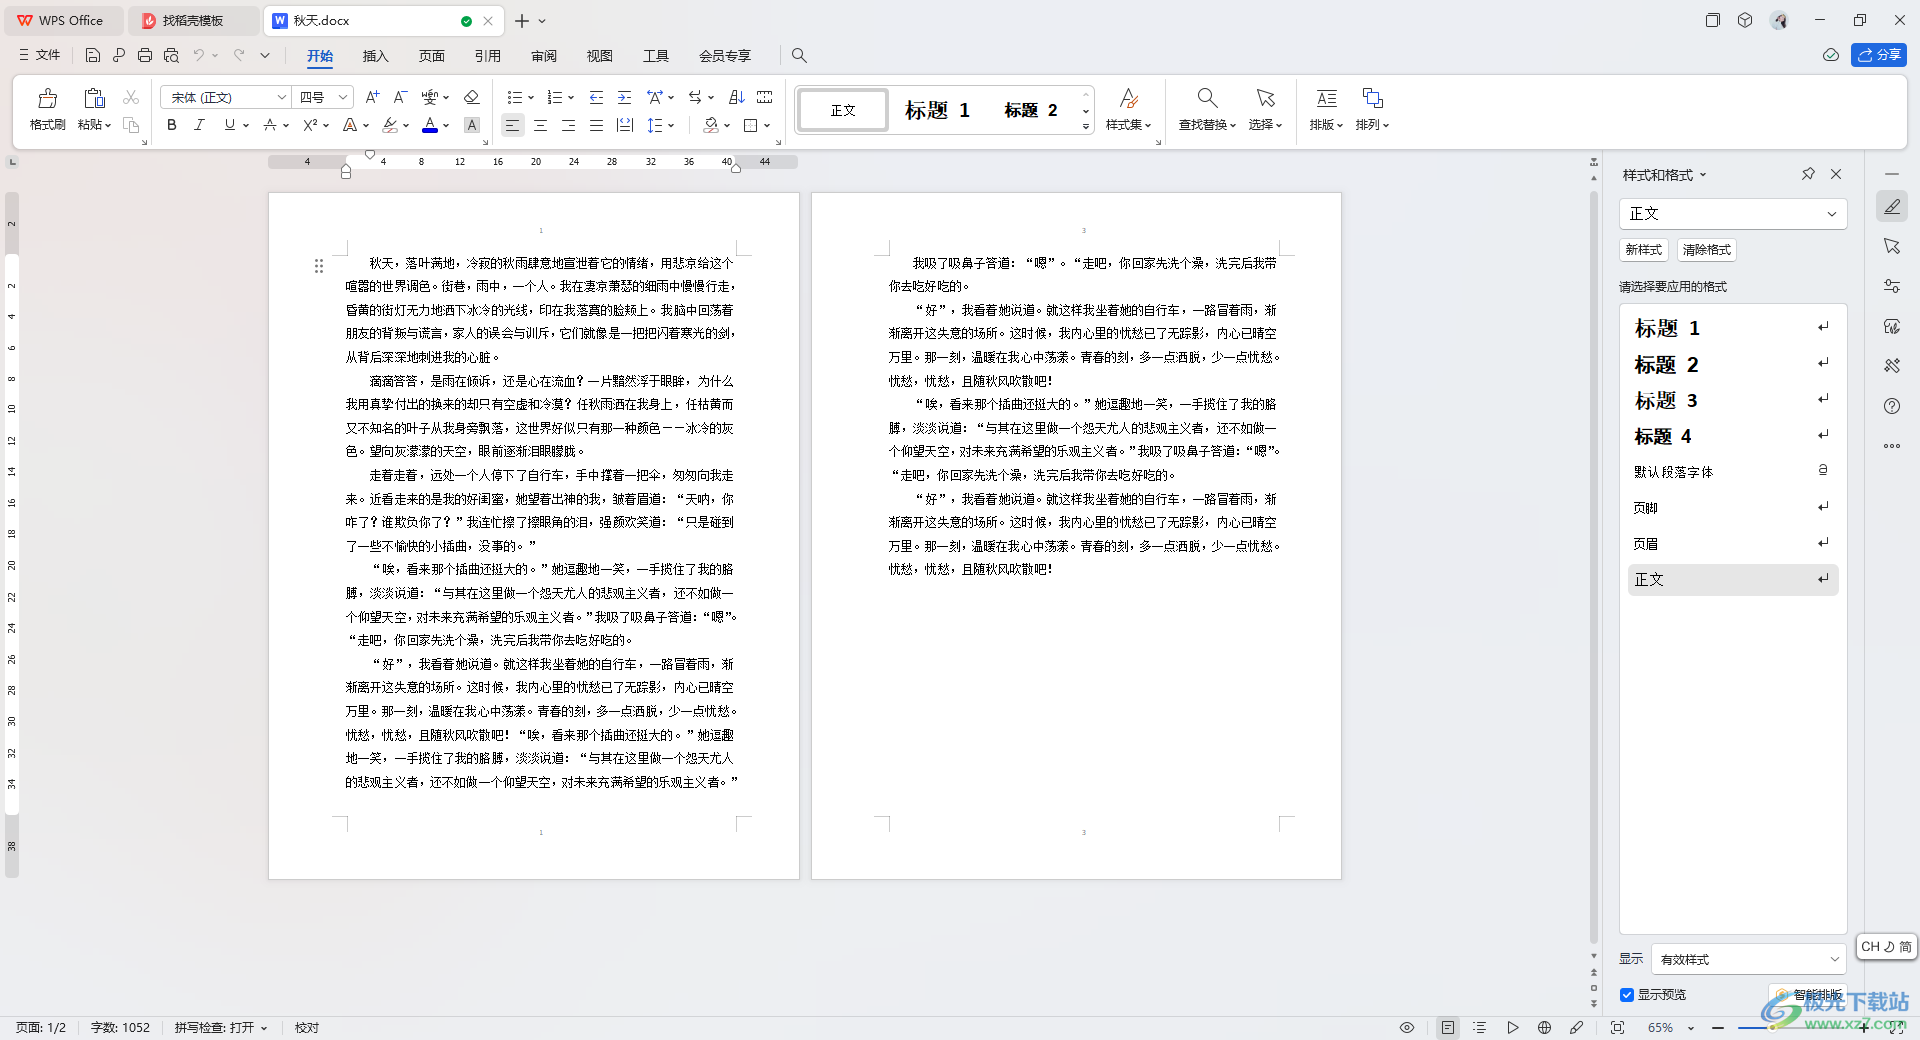The image size is (1920, 1040).
Task: Toggle character shading A button
Action: pyautogui.click(x=472, y=125)
